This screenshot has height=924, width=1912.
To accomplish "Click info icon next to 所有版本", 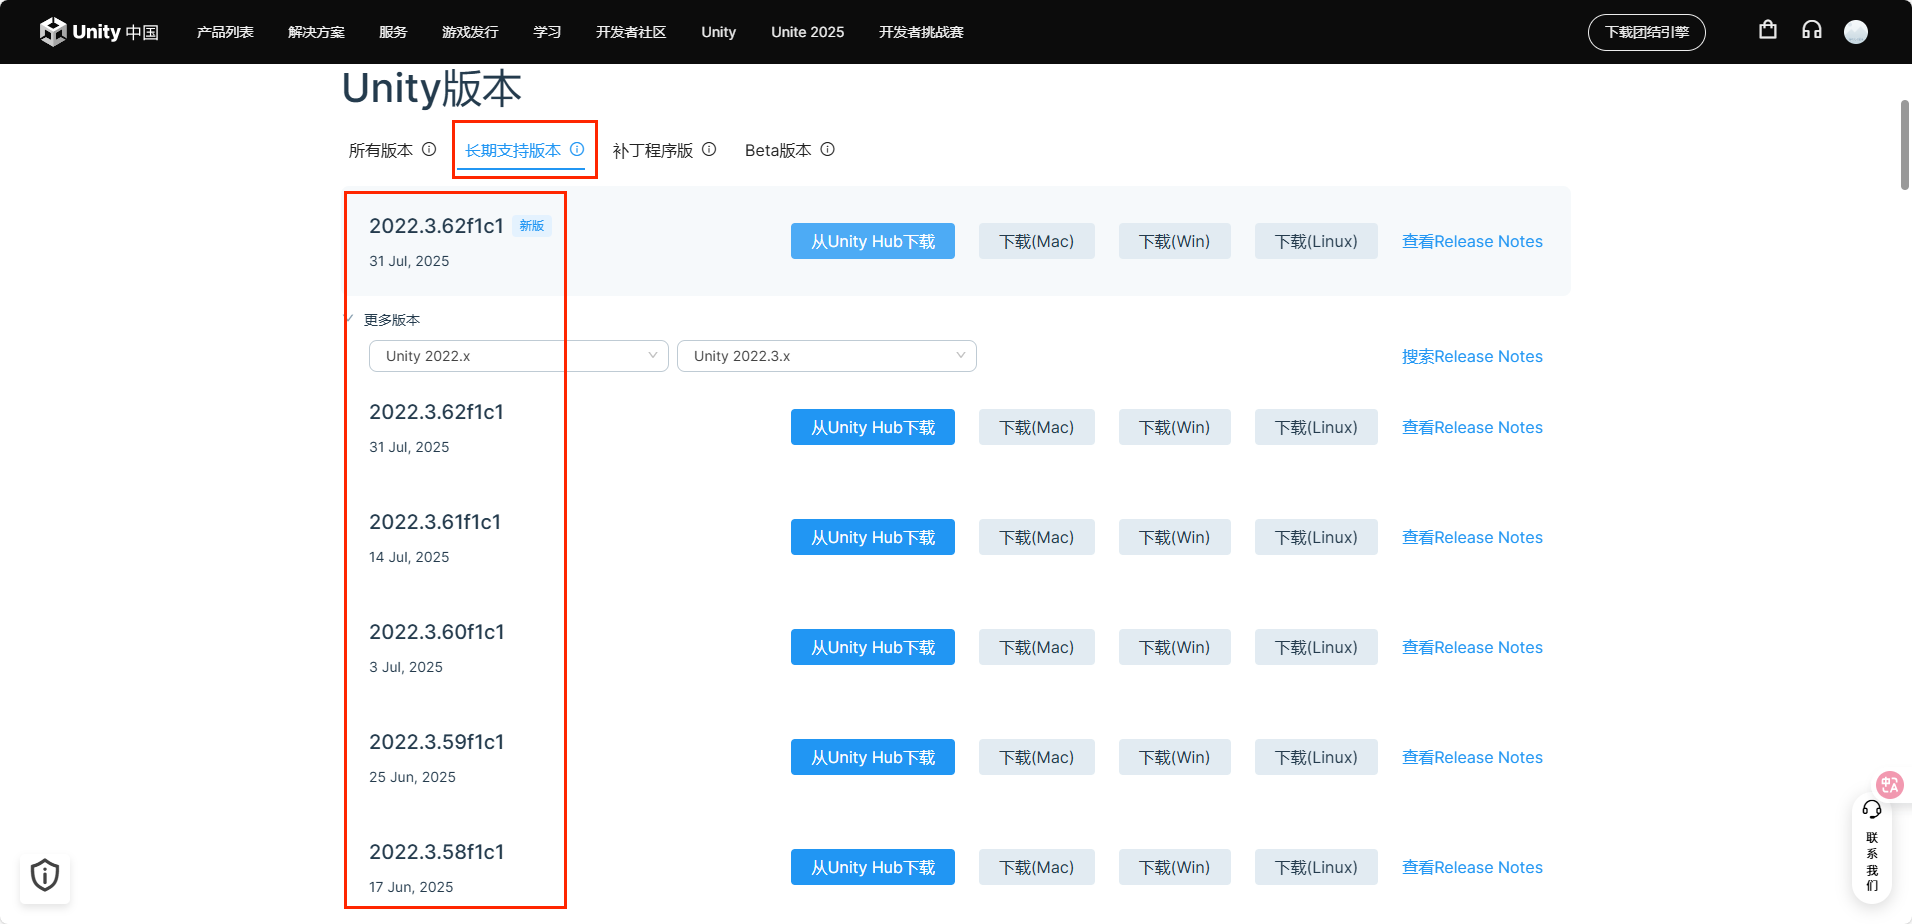I will point(429,149).
